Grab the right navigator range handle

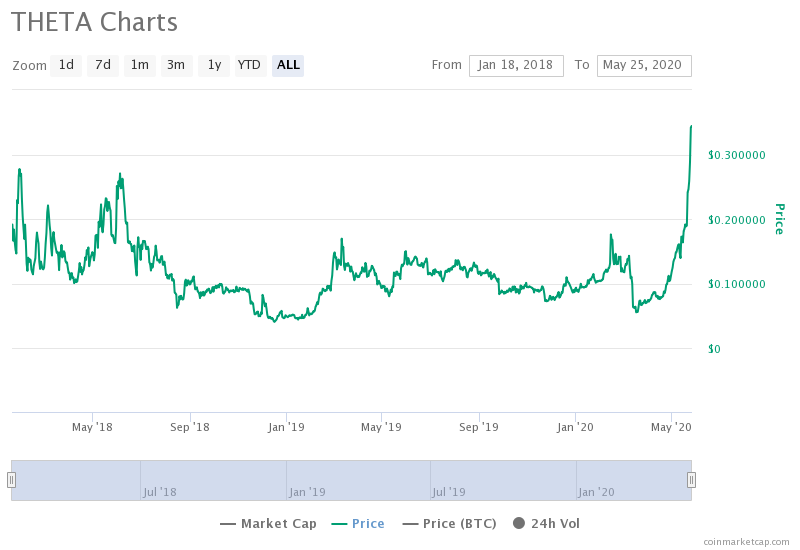pos(691,480)
